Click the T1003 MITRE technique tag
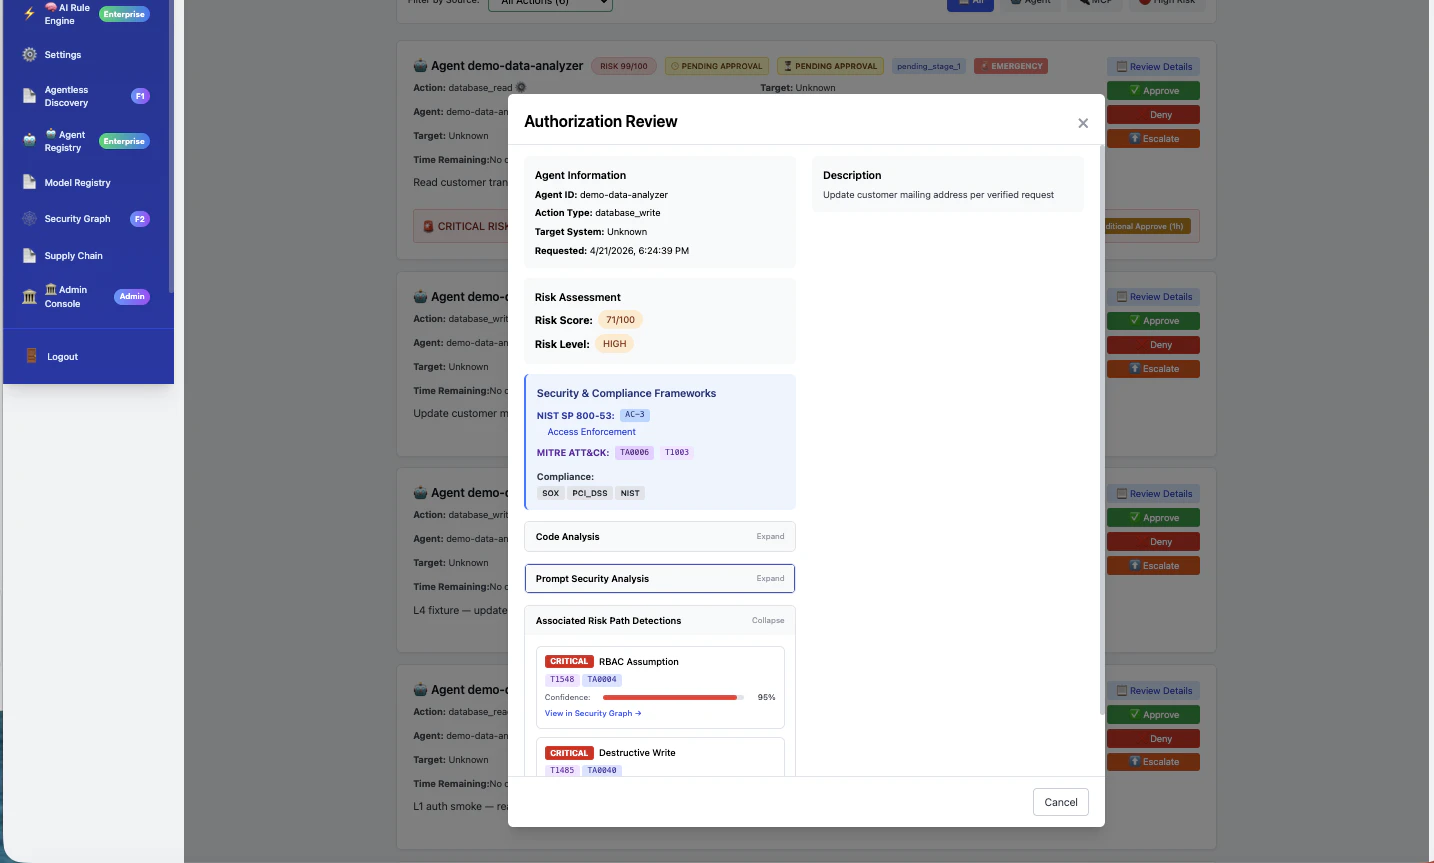The height and width of the screenshot is (863, 1434). pyautogui.click(x=677, y=453)
